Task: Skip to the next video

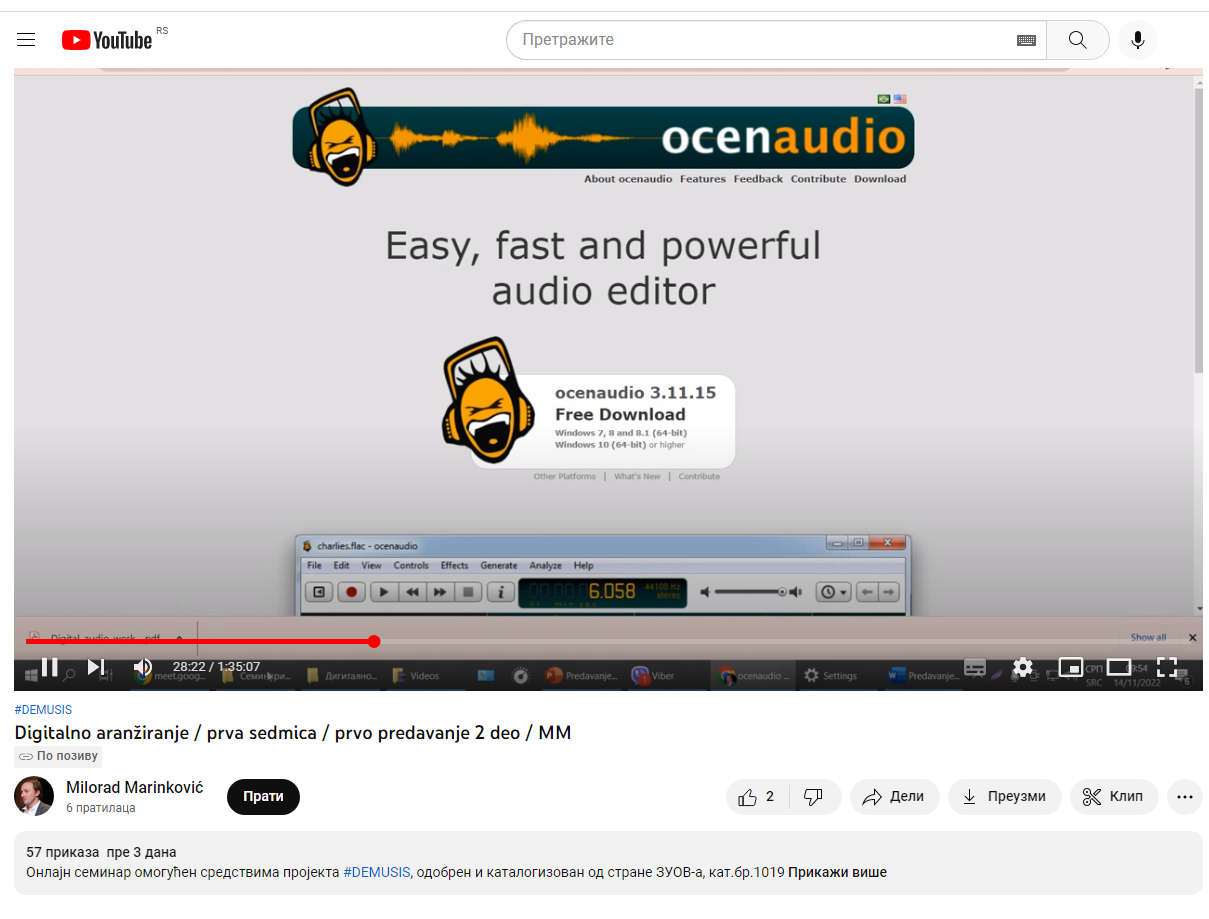Action: pos(96,667)
